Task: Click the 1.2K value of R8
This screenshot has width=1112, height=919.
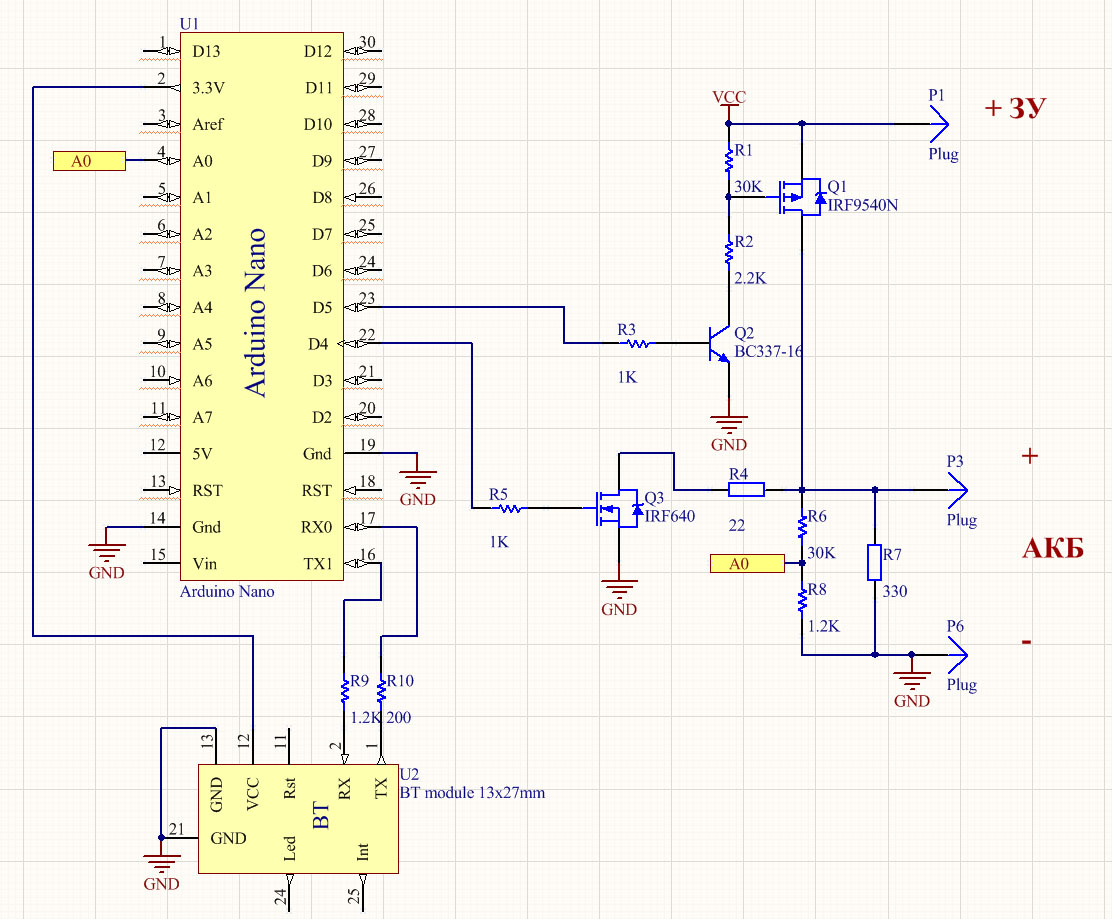Action: (823, 626)
